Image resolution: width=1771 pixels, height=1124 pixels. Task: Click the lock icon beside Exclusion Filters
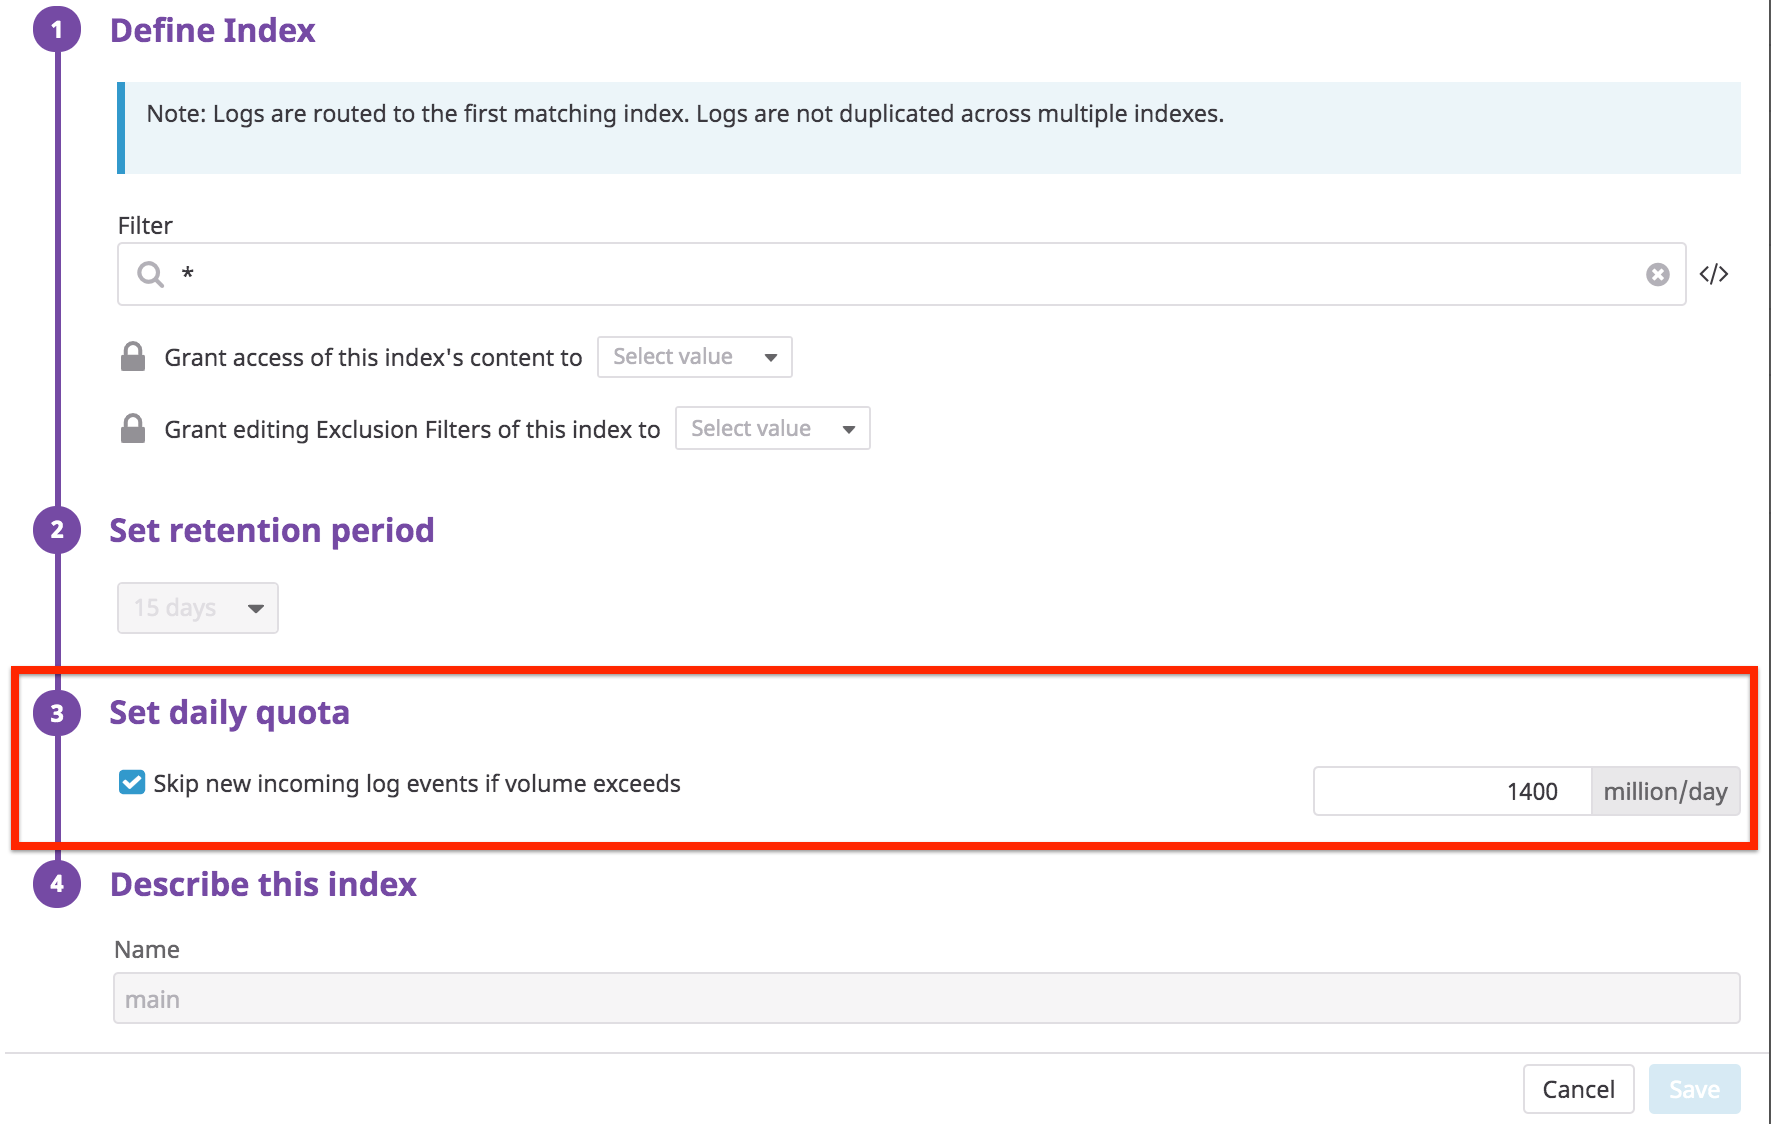(x=133, y=429)
